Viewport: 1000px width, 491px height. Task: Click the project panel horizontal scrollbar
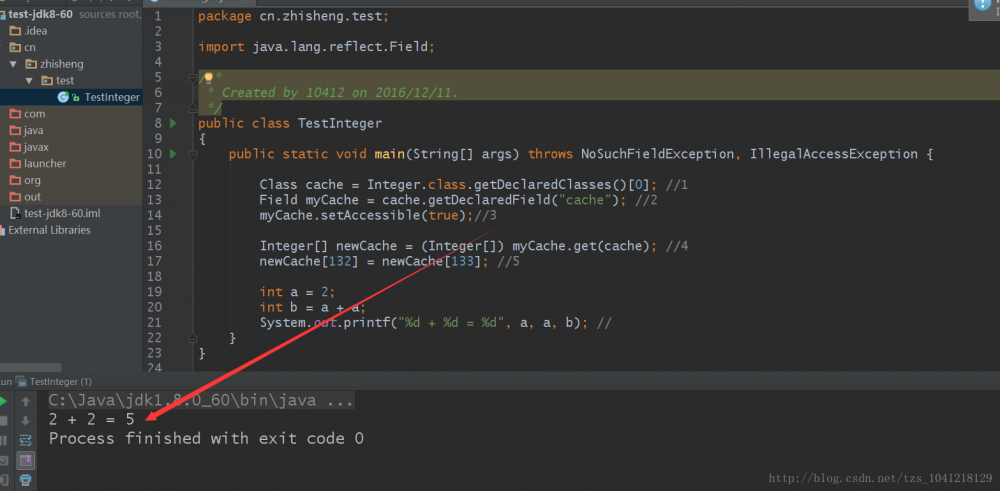tap(30, 367)
